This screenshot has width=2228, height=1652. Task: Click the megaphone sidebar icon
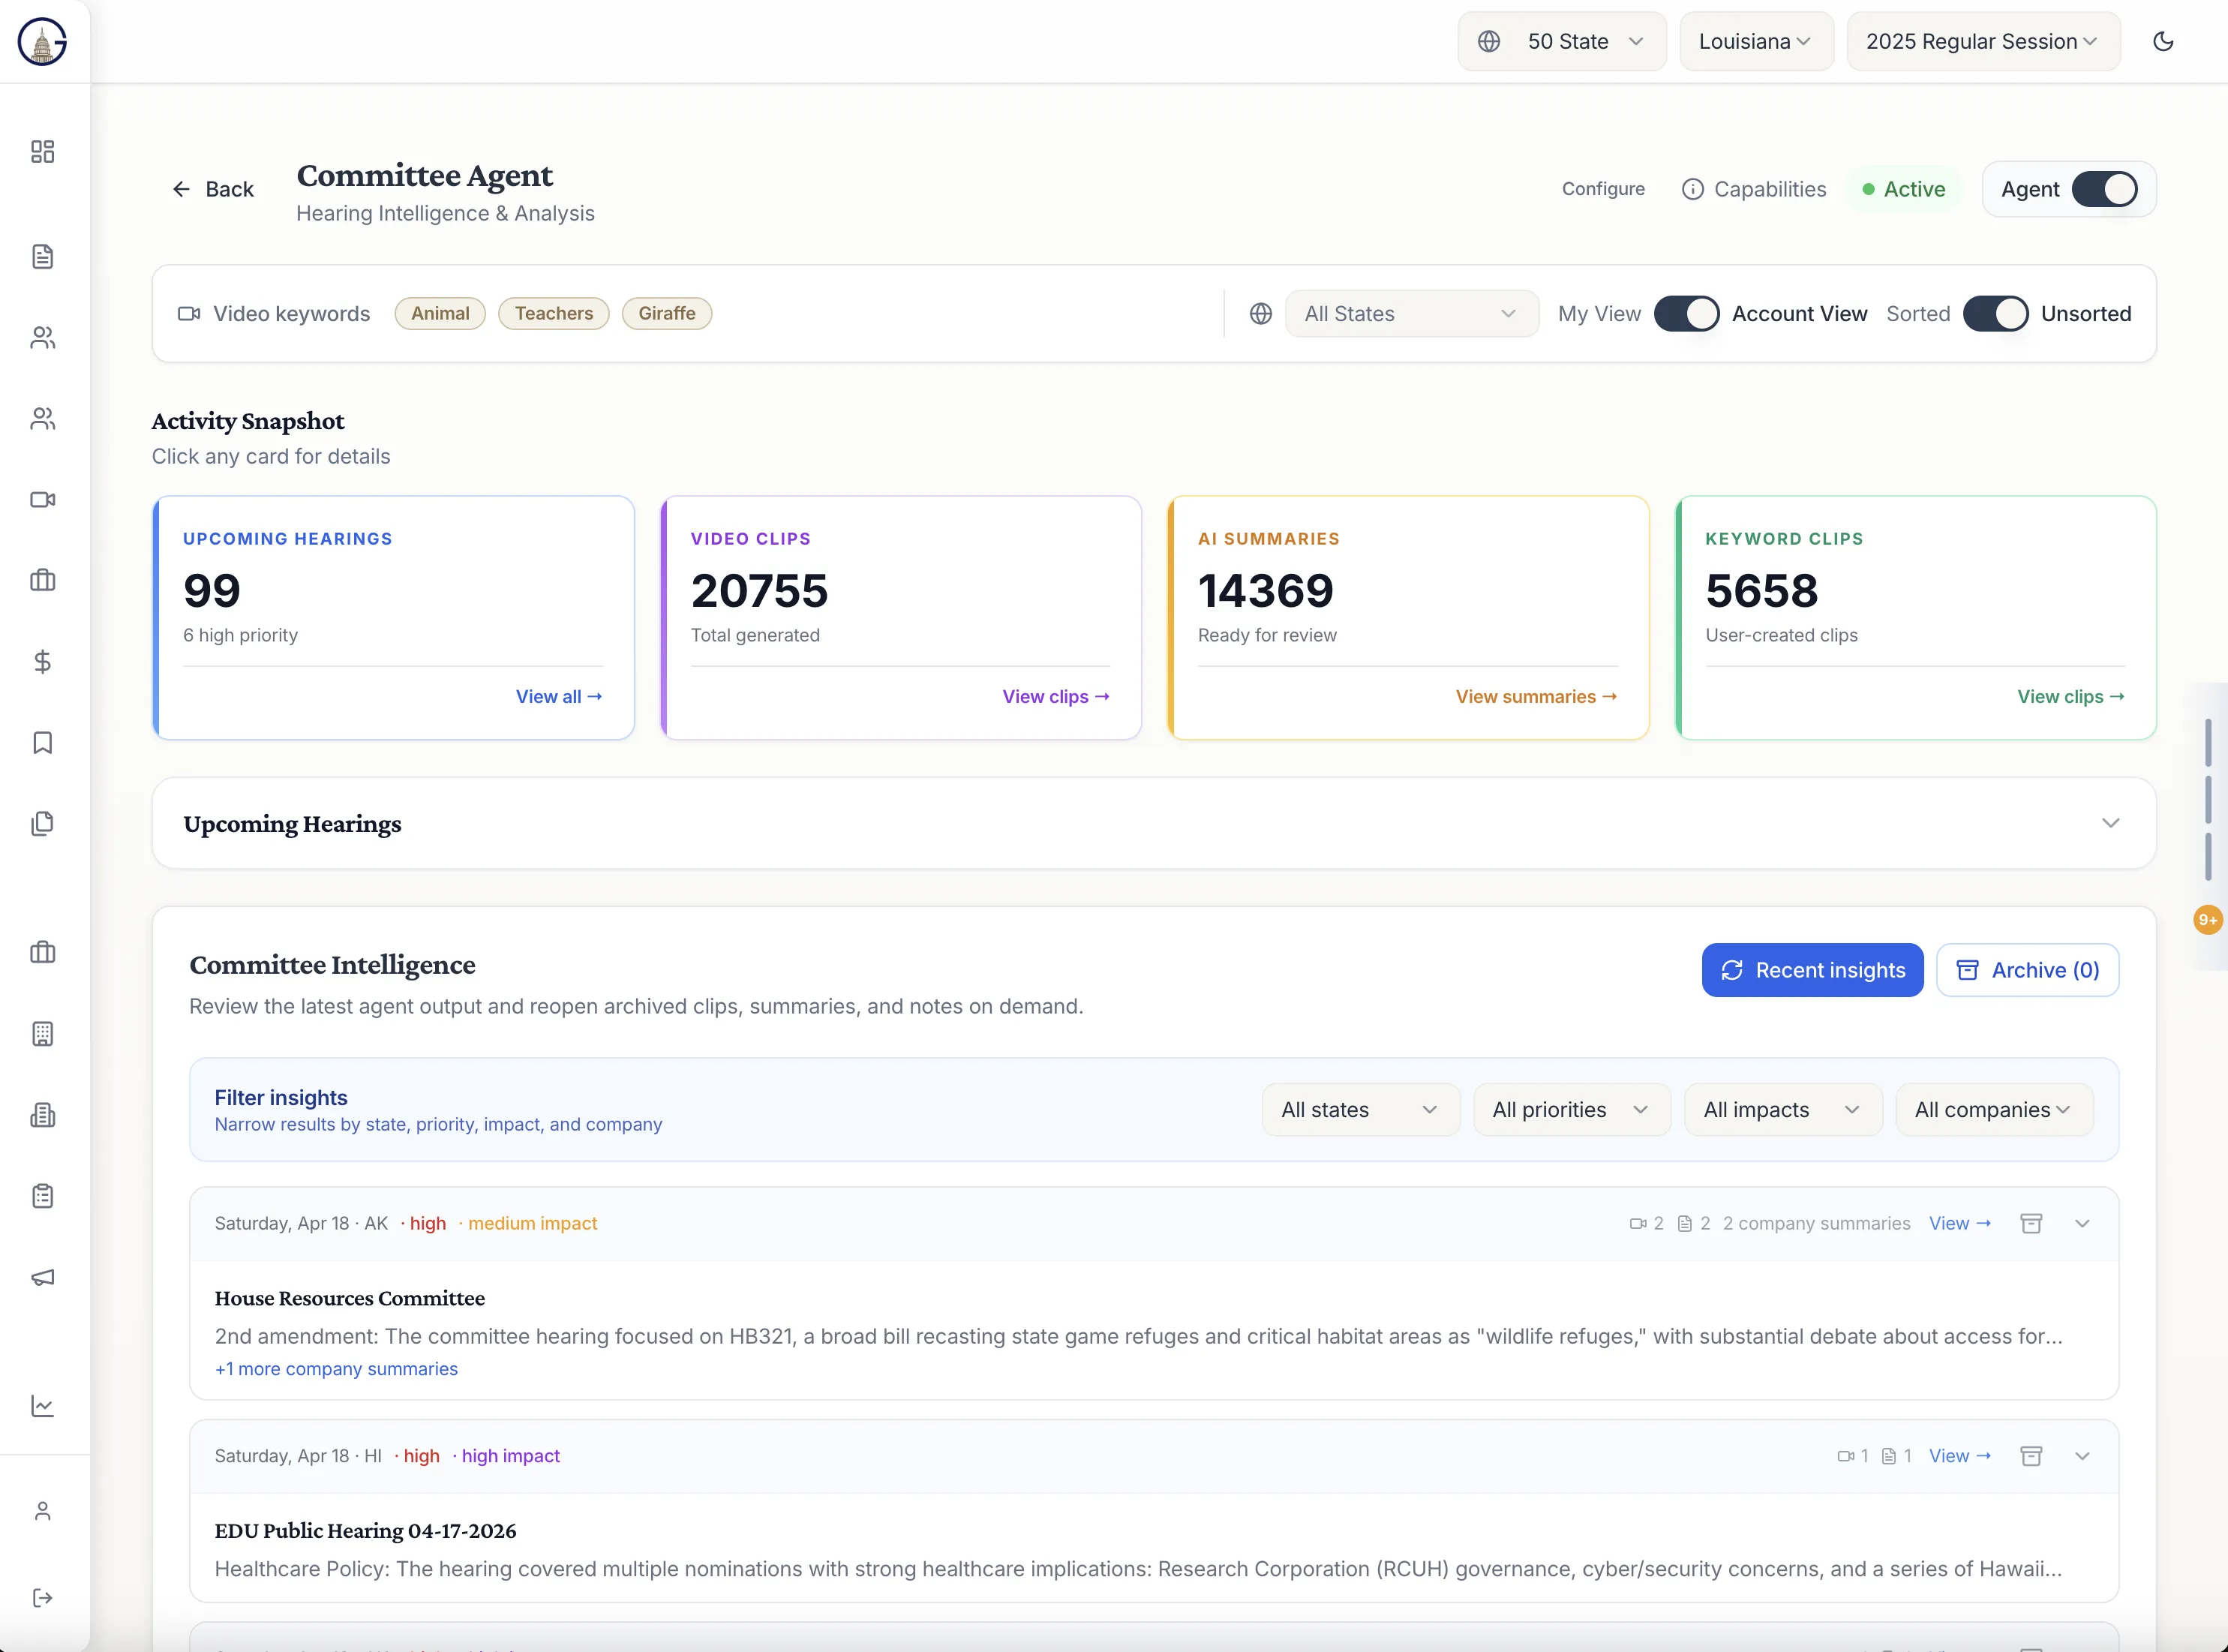[x=42, y=1277]
